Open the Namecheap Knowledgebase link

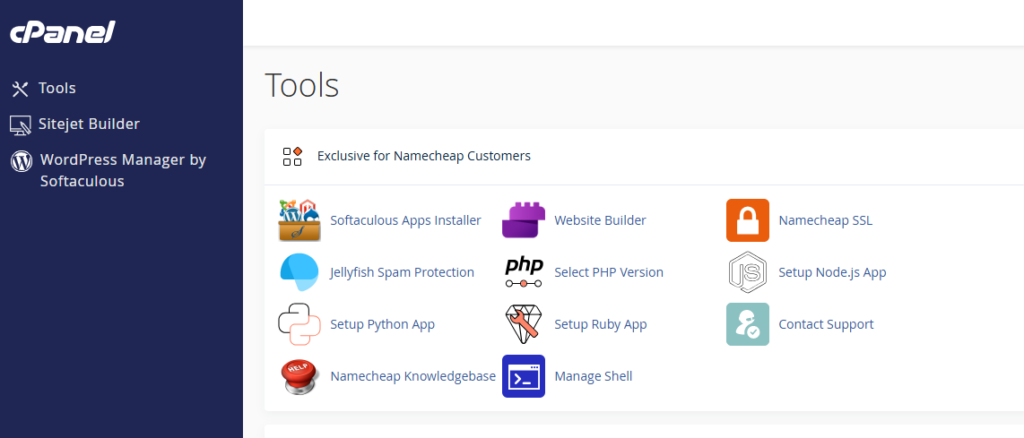coord(412,376)
